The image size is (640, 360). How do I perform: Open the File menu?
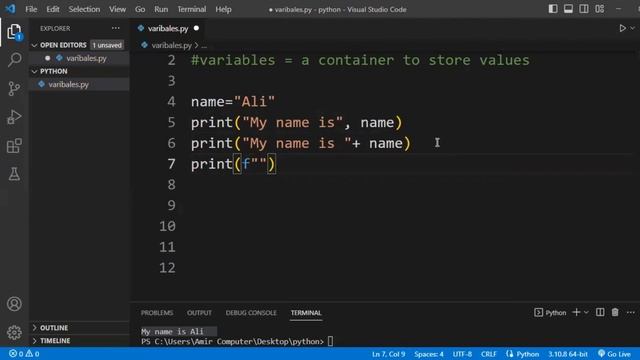pyautogui.click(x=31, y=9)
